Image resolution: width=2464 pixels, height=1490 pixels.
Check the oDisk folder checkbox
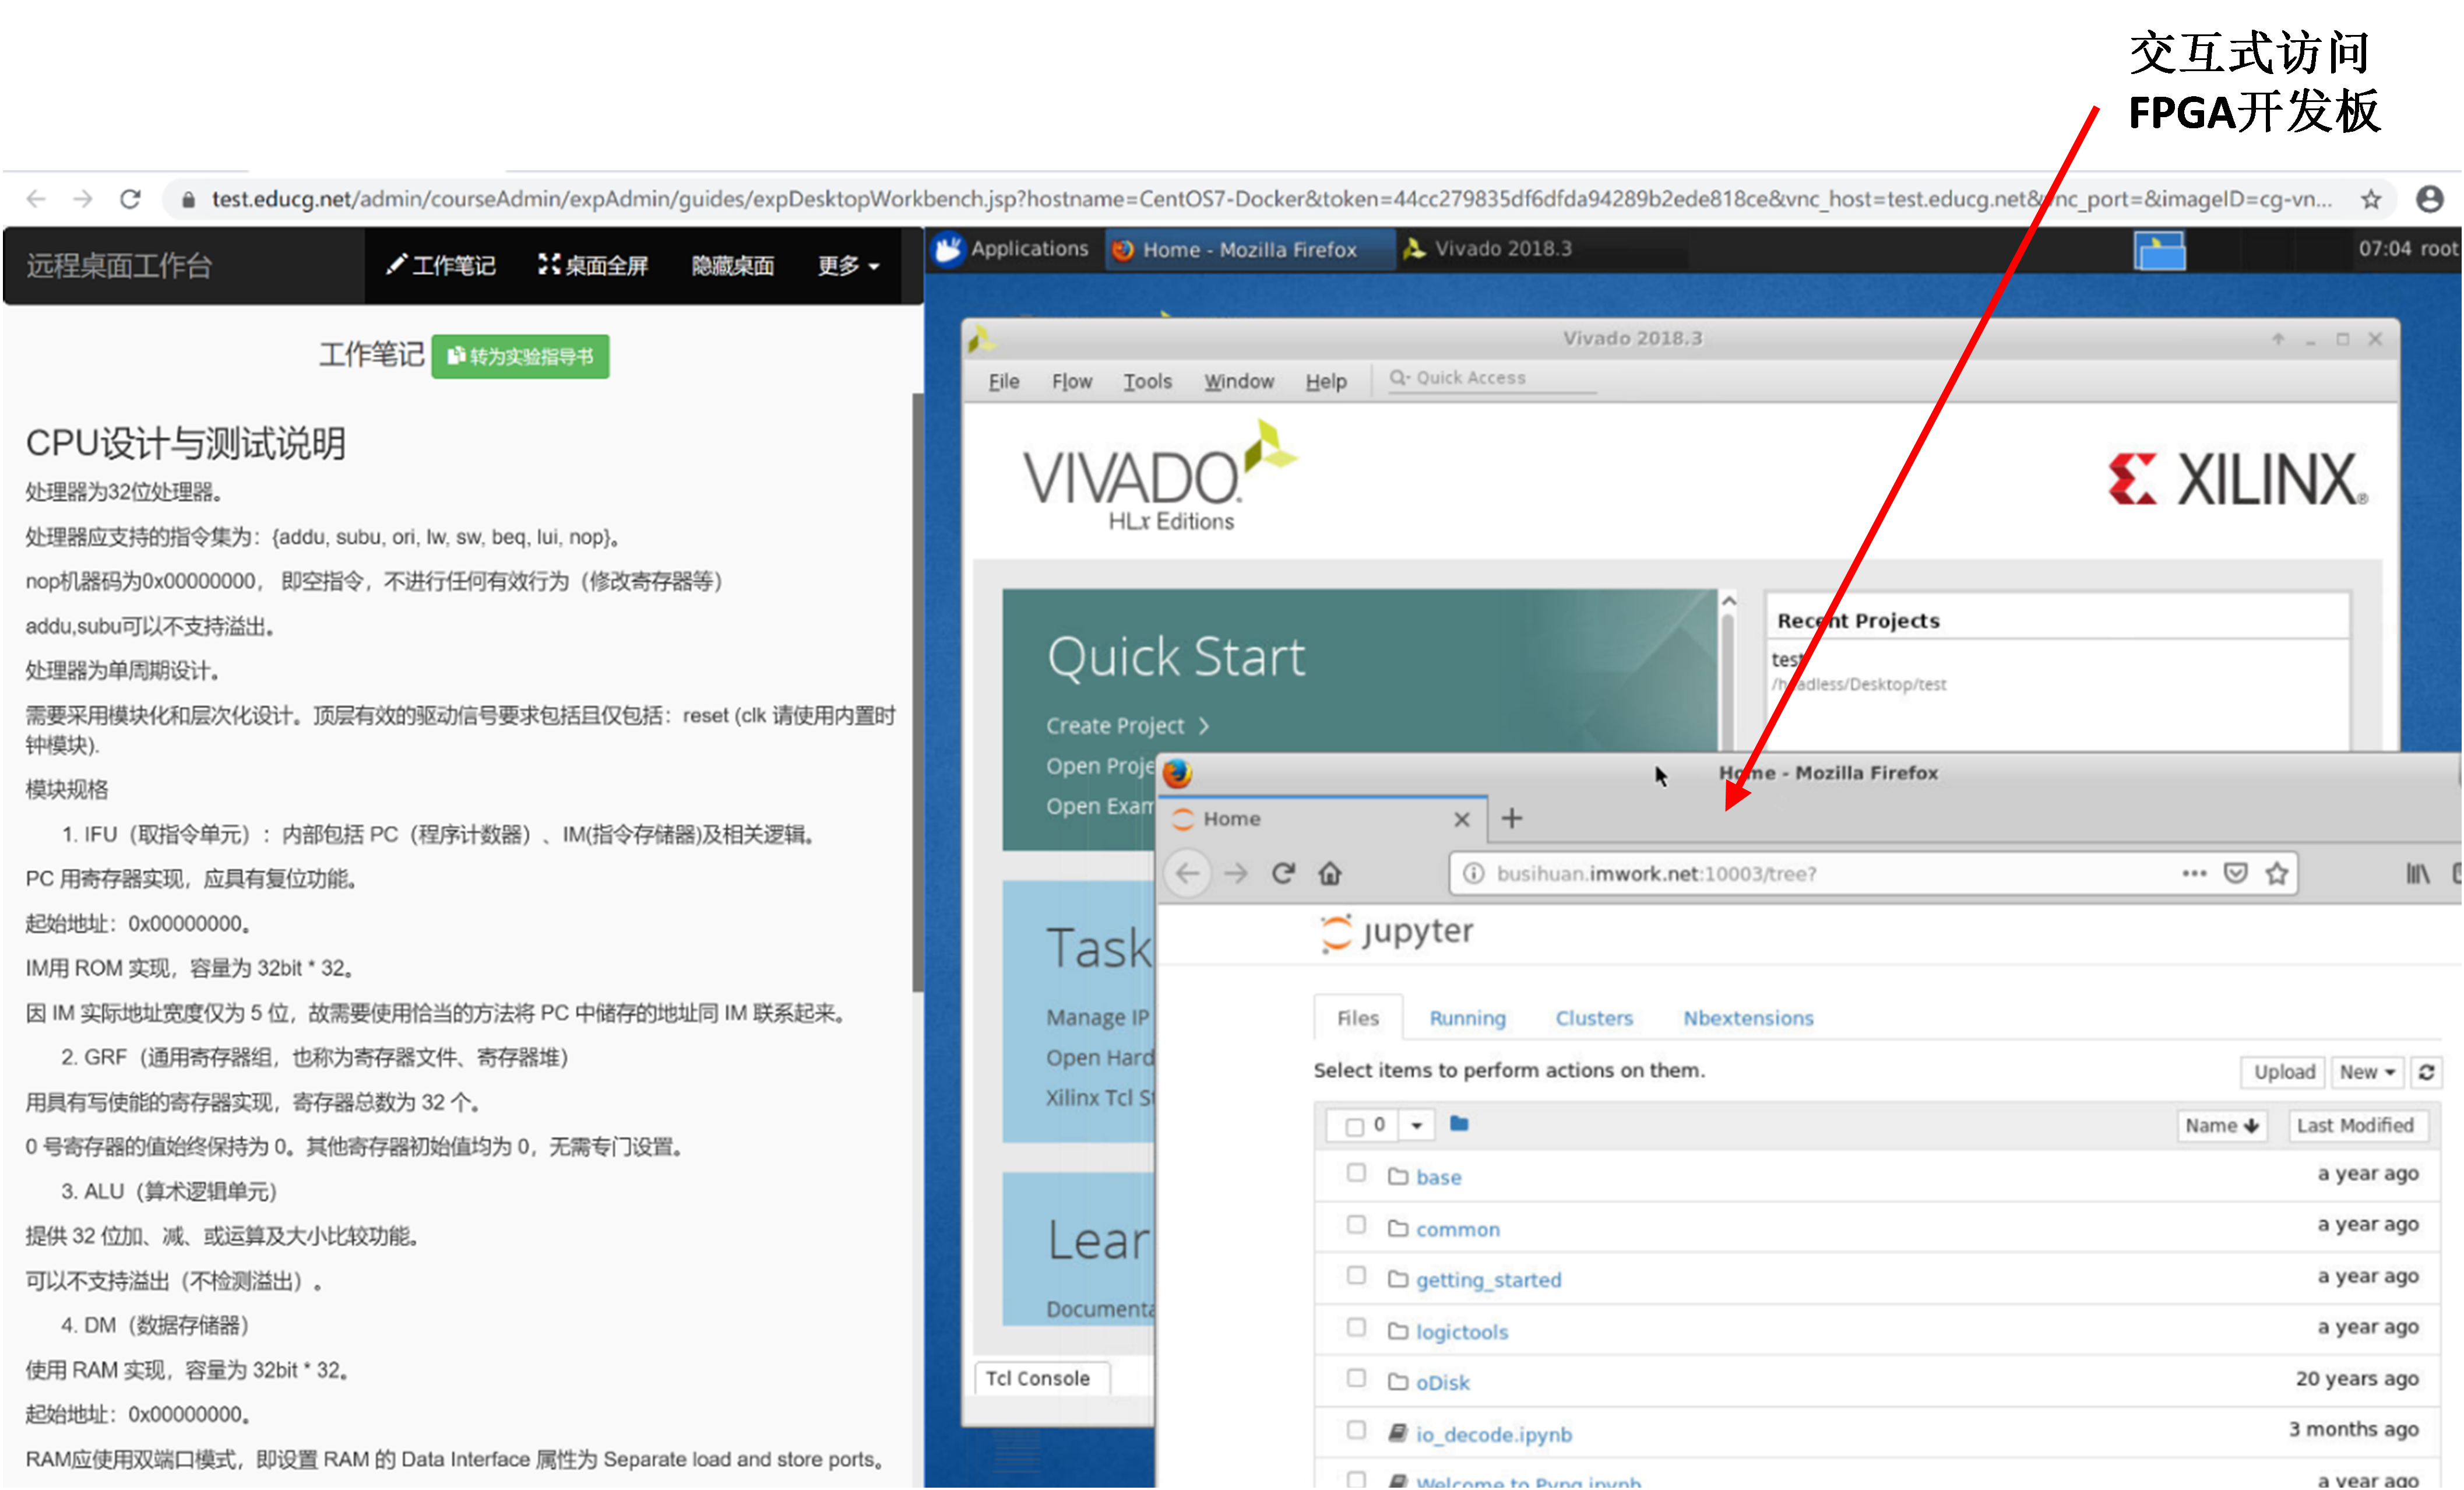click(1355, 1378)
